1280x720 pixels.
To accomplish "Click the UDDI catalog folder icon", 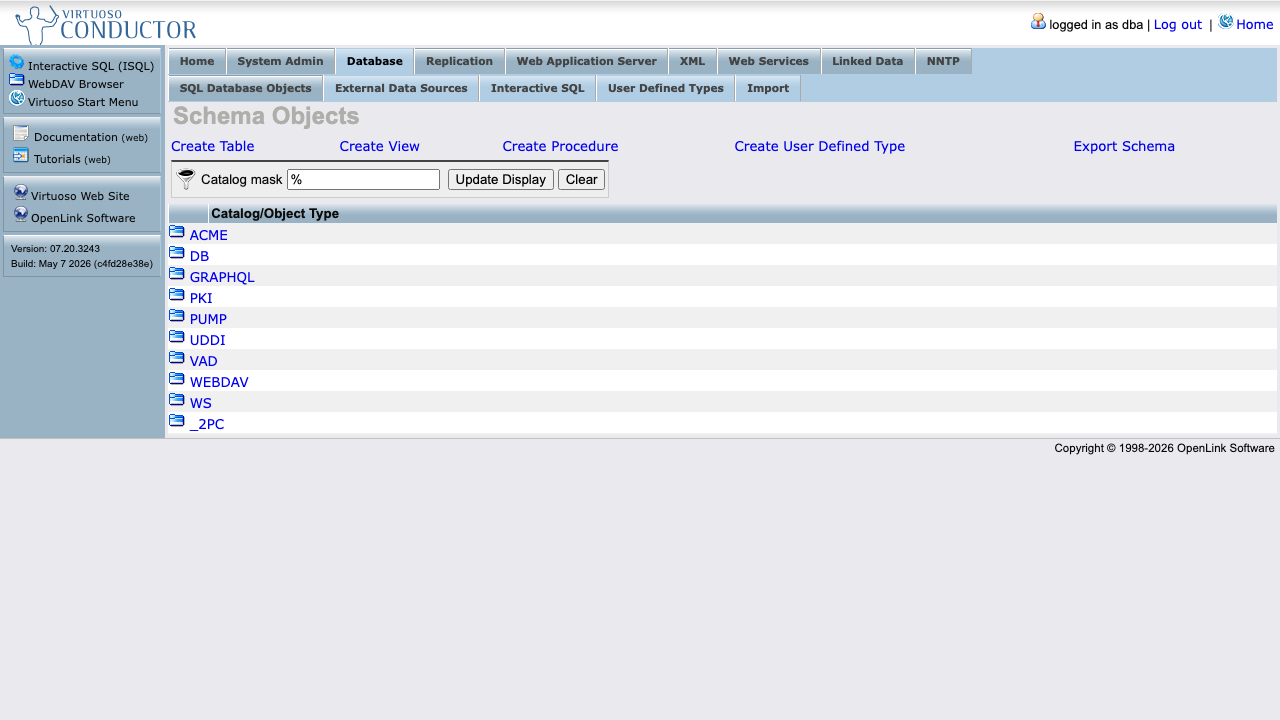I will click(177, 337).
